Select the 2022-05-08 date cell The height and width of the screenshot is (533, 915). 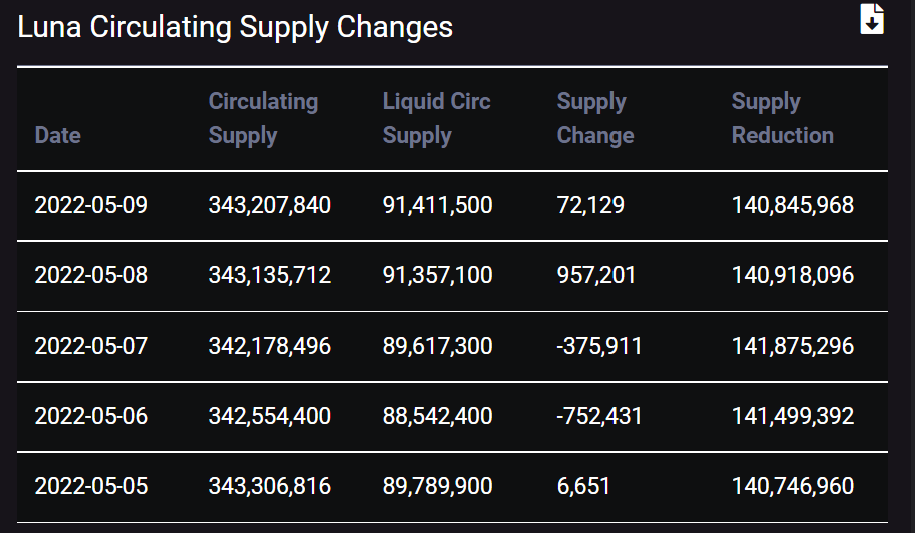point(91,275)
